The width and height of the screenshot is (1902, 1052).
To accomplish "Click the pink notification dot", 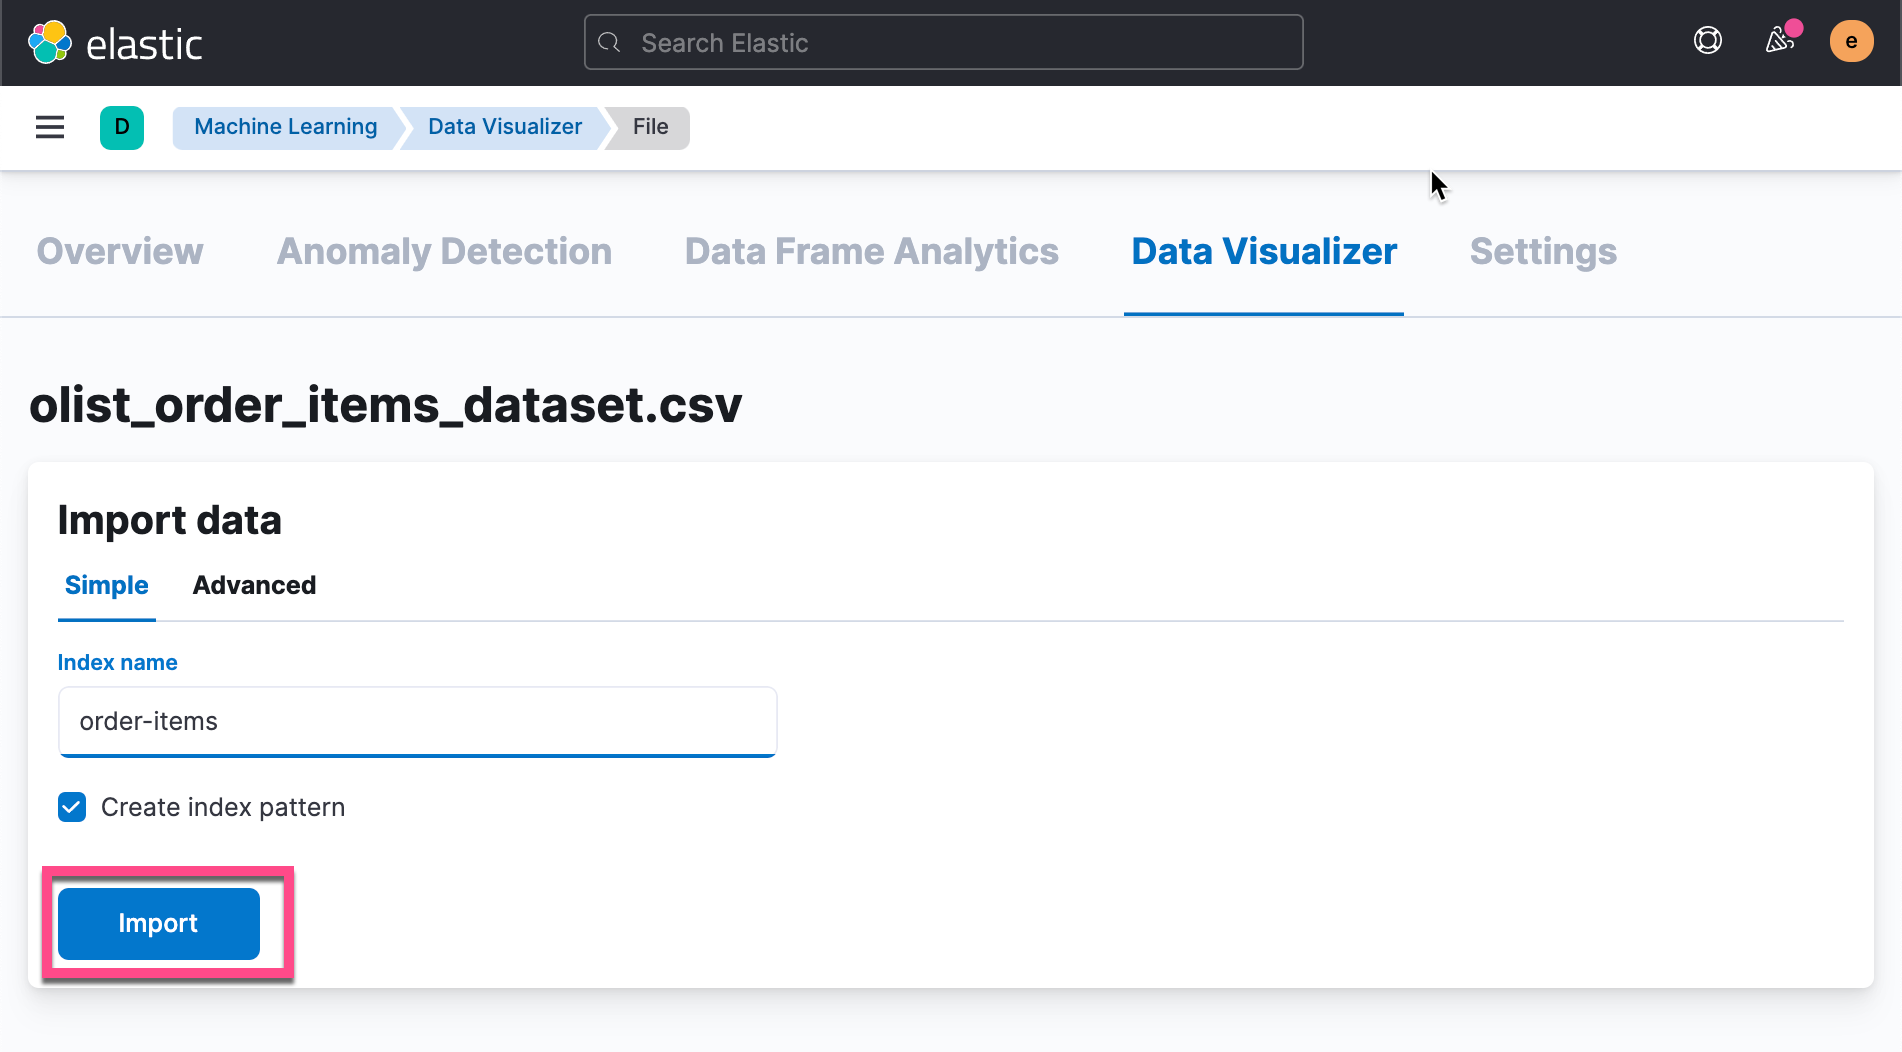I will point(1793,29).
